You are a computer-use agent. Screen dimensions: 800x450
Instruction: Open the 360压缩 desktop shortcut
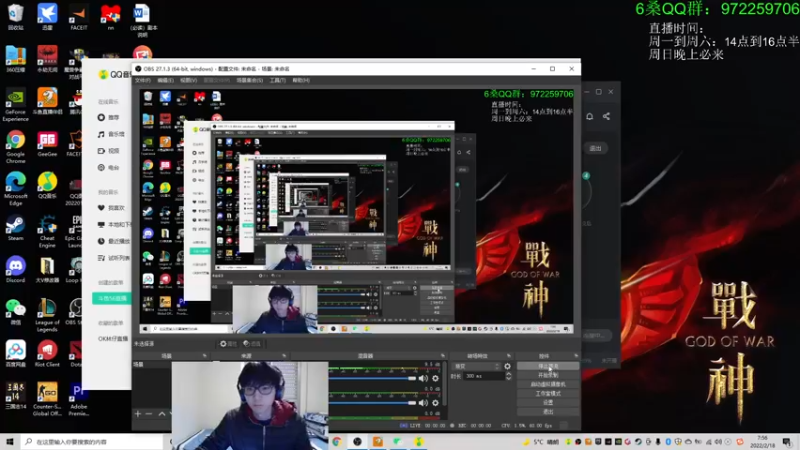(15, 59)
